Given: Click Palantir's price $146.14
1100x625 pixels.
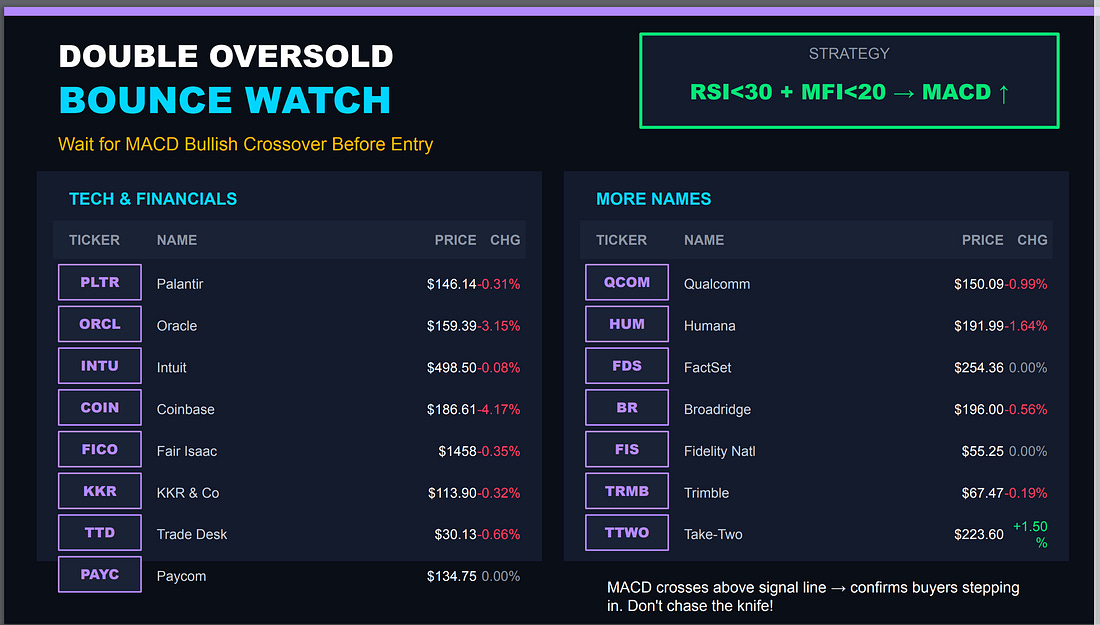Looking at the screenshot, I should click(452, 284).
